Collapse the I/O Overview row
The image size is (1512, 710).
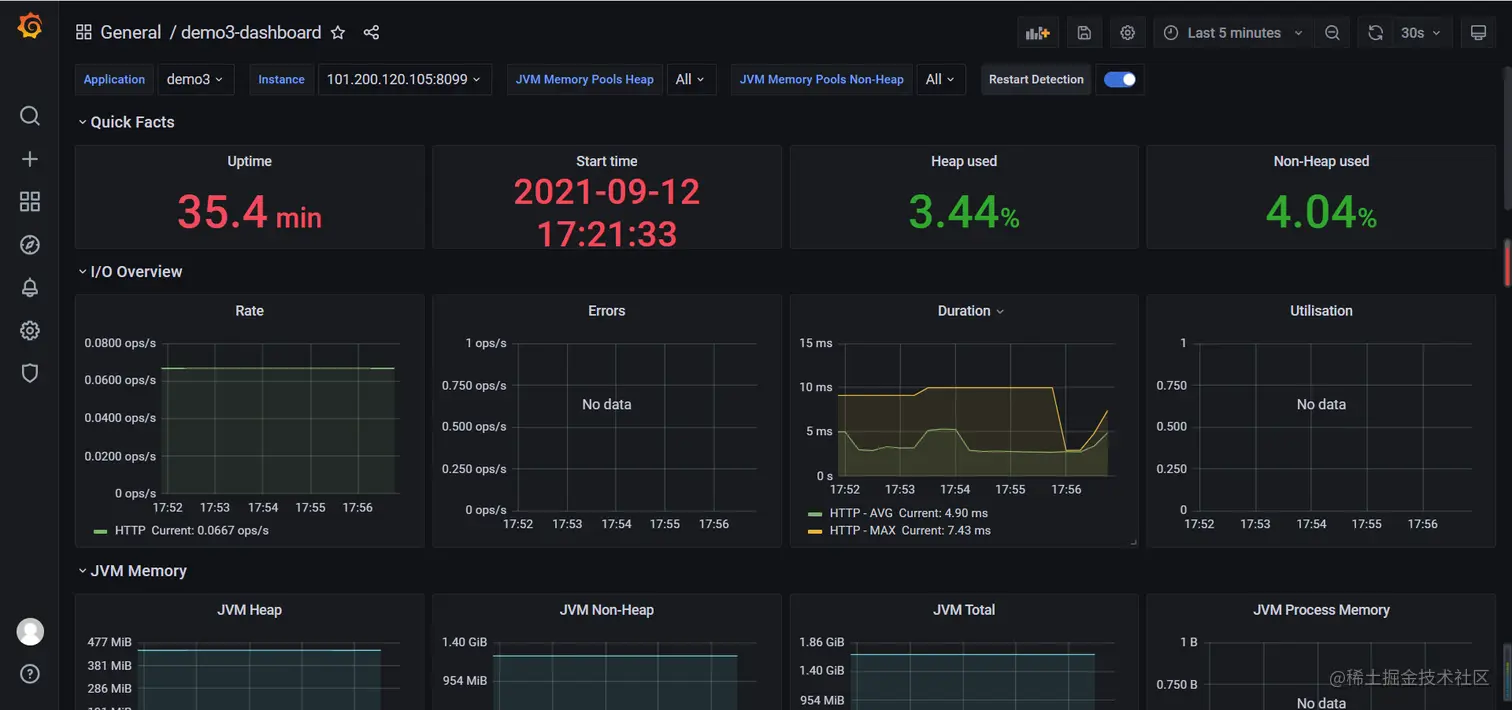[130, 272]
